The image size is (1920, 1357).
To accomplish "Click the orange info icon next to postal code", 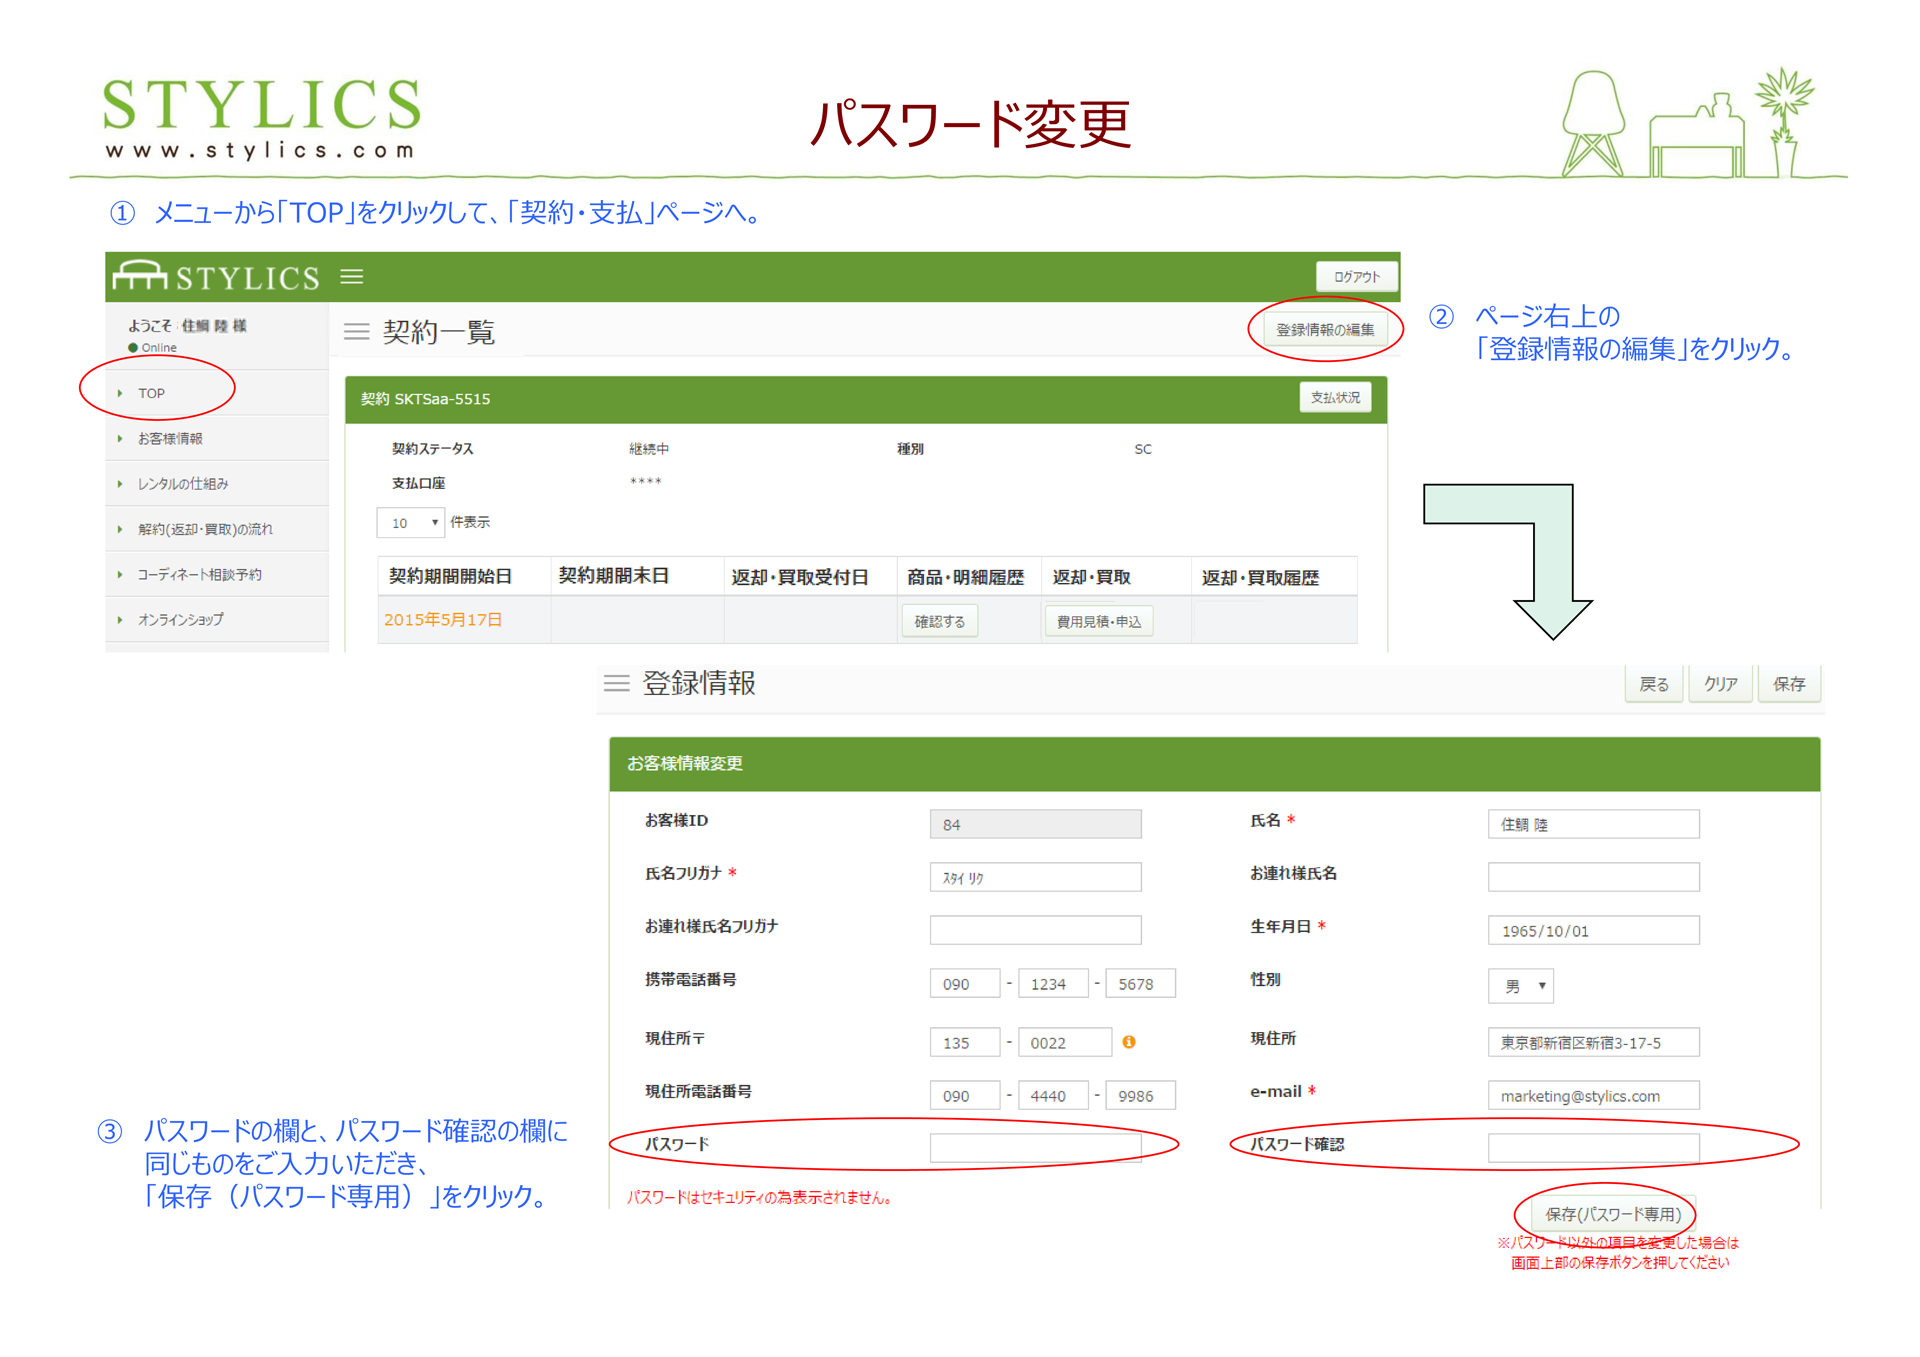I will point(1128,1041).
